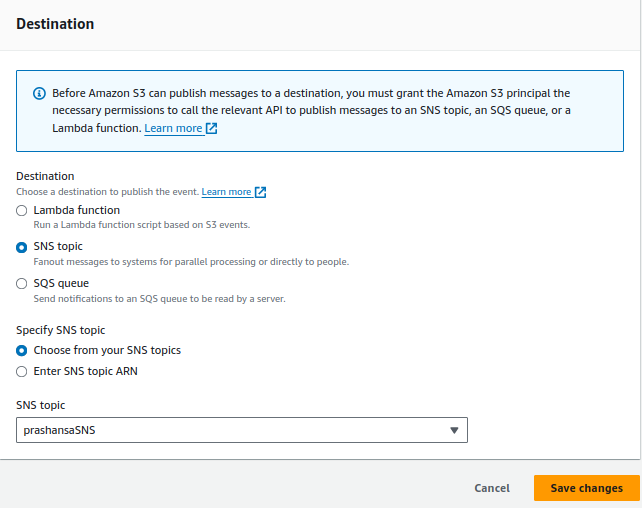Viewport: 642px width, 508px height.
Task: Expand the prashansaSNS topic combo box
Action: [242, 430]
